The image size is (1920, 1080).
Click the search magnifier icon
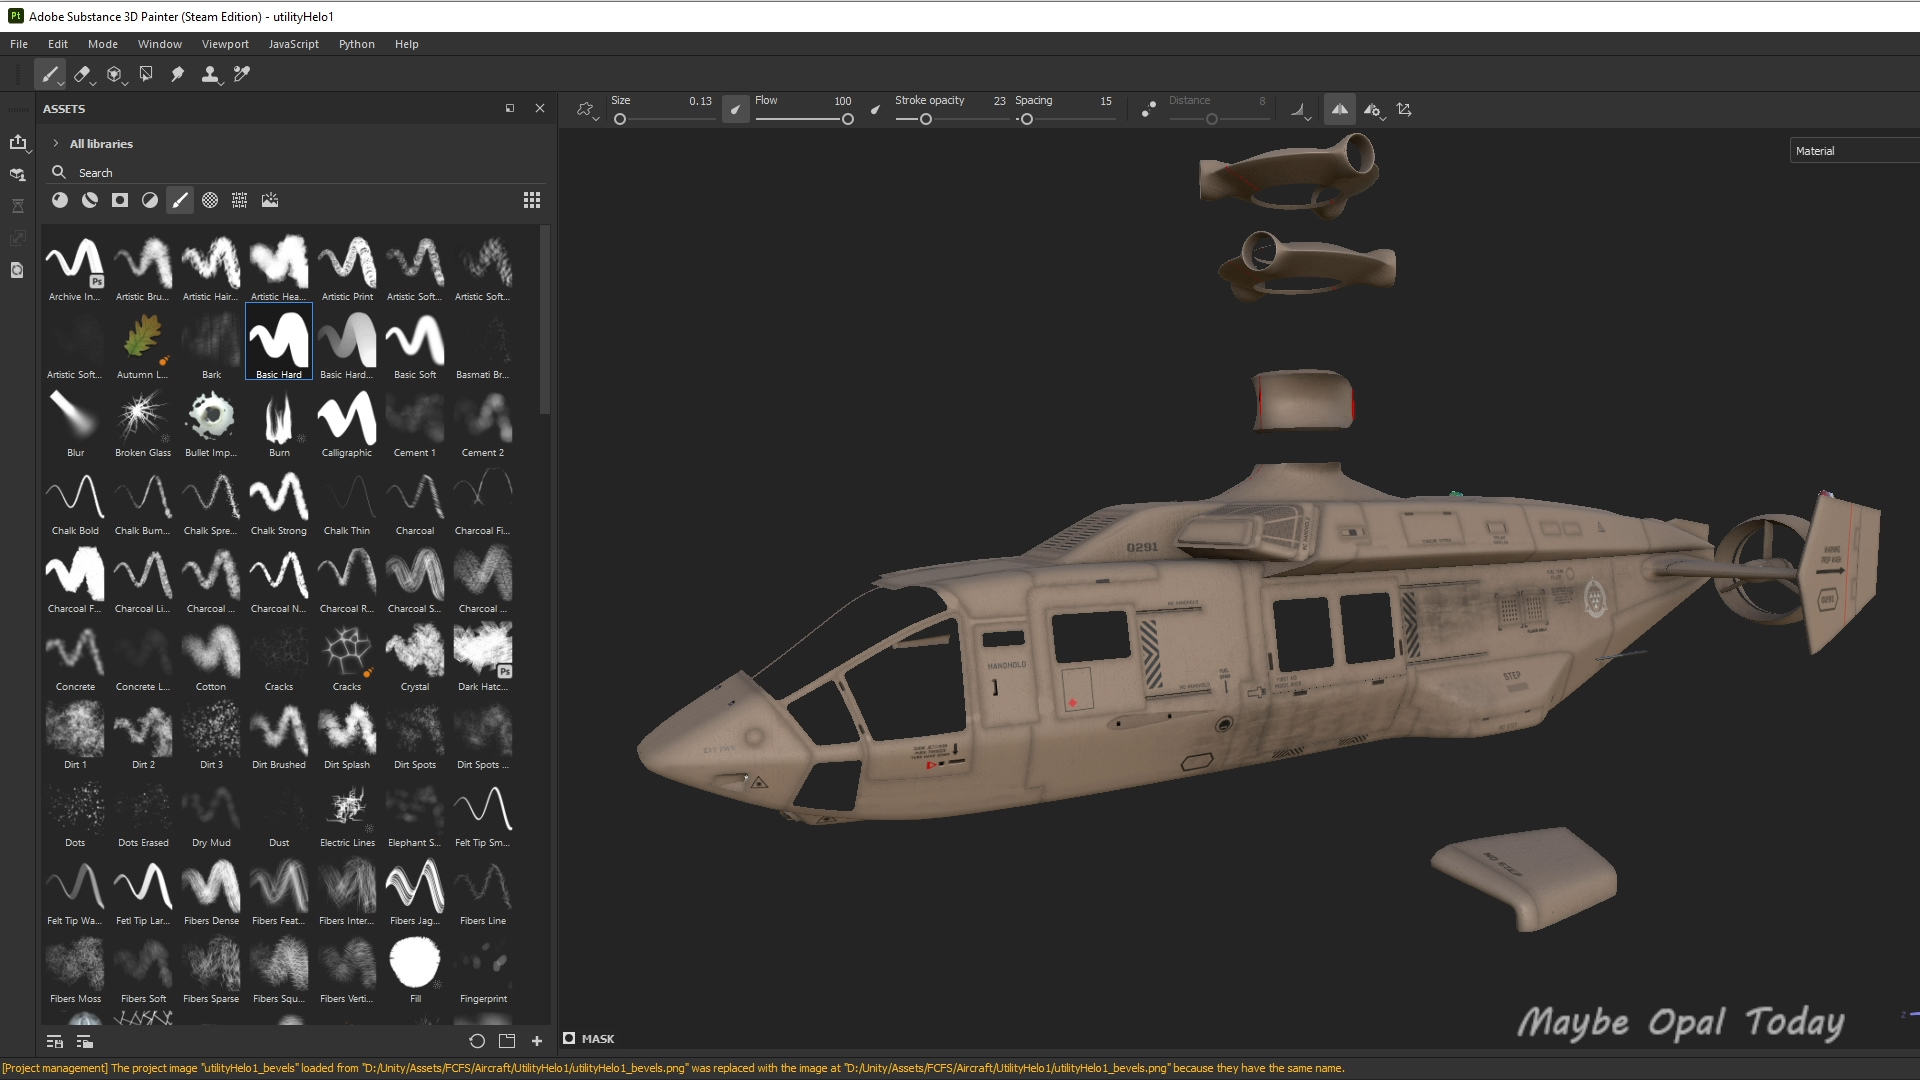tap(59, 172)
